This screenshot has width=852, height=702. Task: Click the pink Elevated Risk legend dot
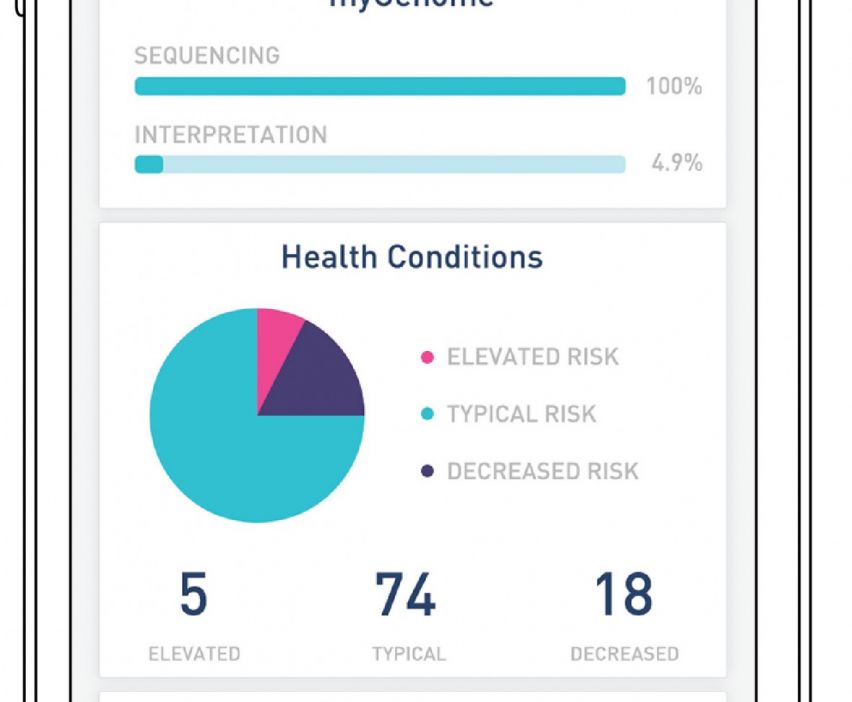click(428, 357)
